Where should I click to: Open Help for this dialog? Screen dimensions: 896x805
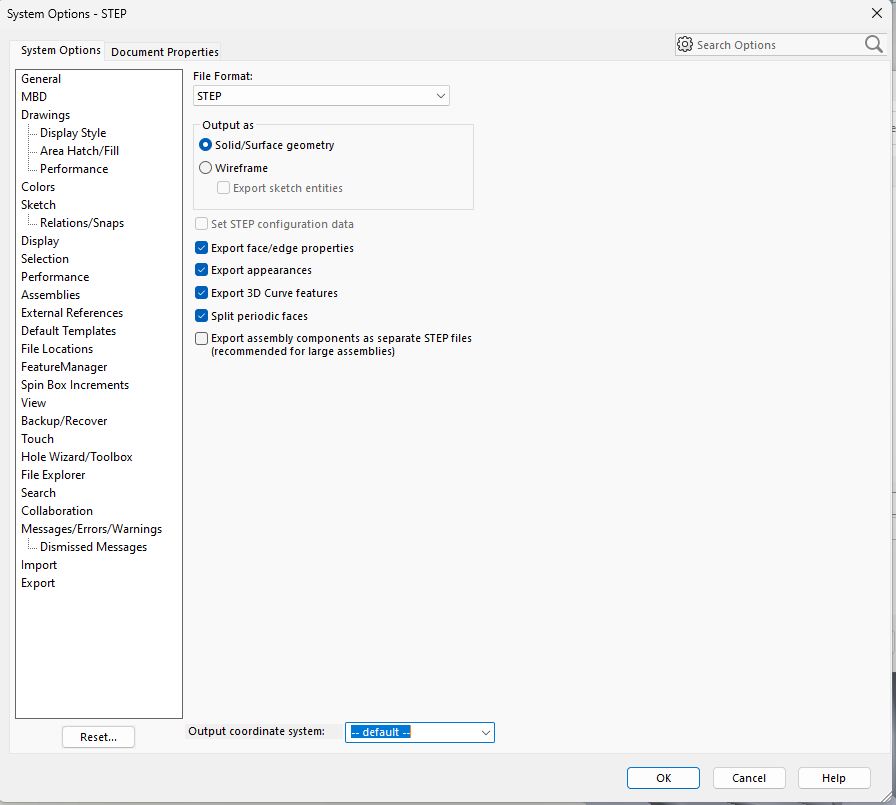tap(834, 778)
